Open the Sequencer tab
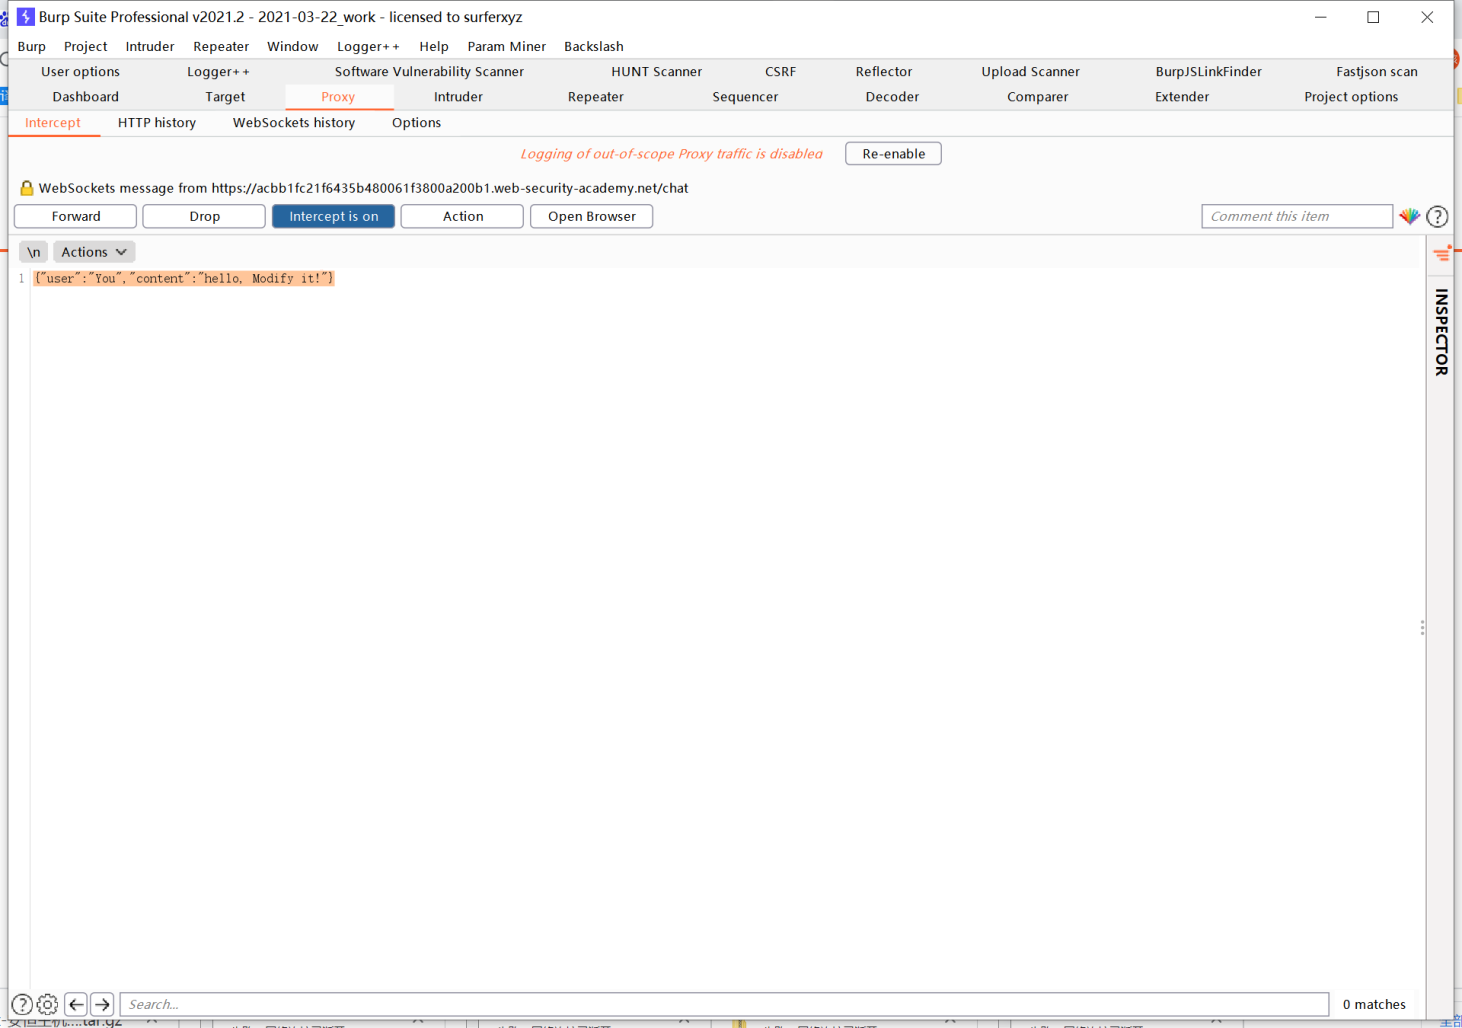 (745, 97)
